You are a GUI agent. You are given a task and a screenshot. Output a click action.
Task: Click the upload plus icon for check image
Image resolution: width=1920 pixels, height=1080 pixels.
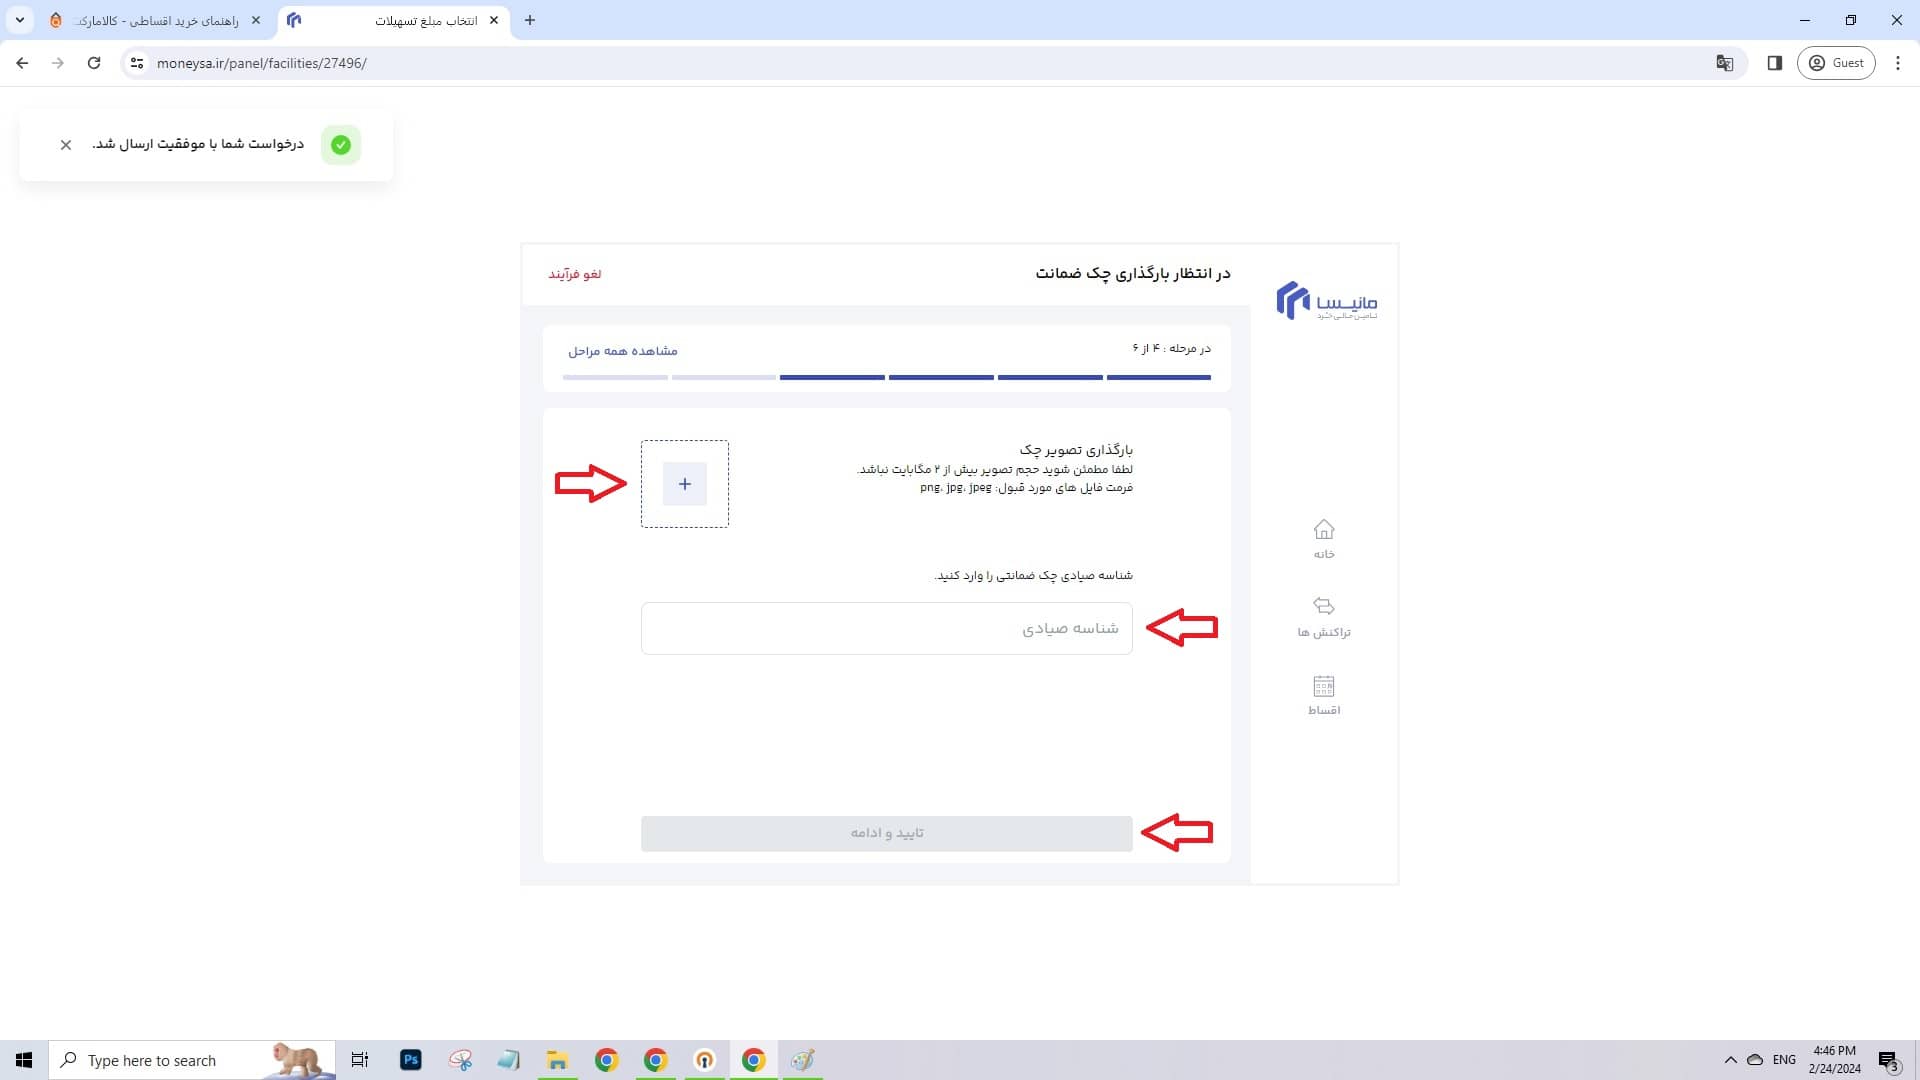click(684, 484)
